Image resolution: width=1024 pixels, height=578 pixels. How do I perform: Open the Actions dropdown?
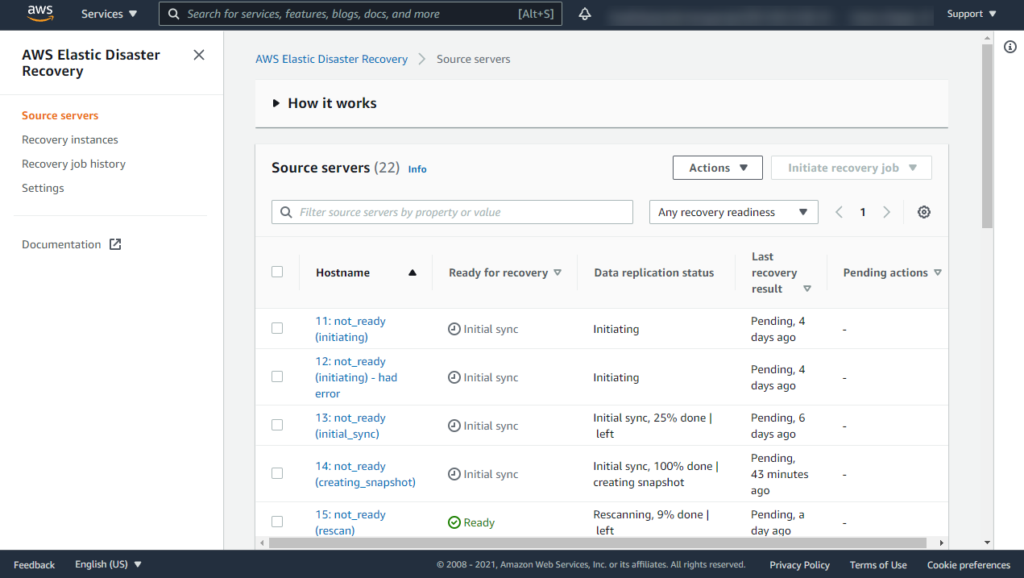[717, 167]
